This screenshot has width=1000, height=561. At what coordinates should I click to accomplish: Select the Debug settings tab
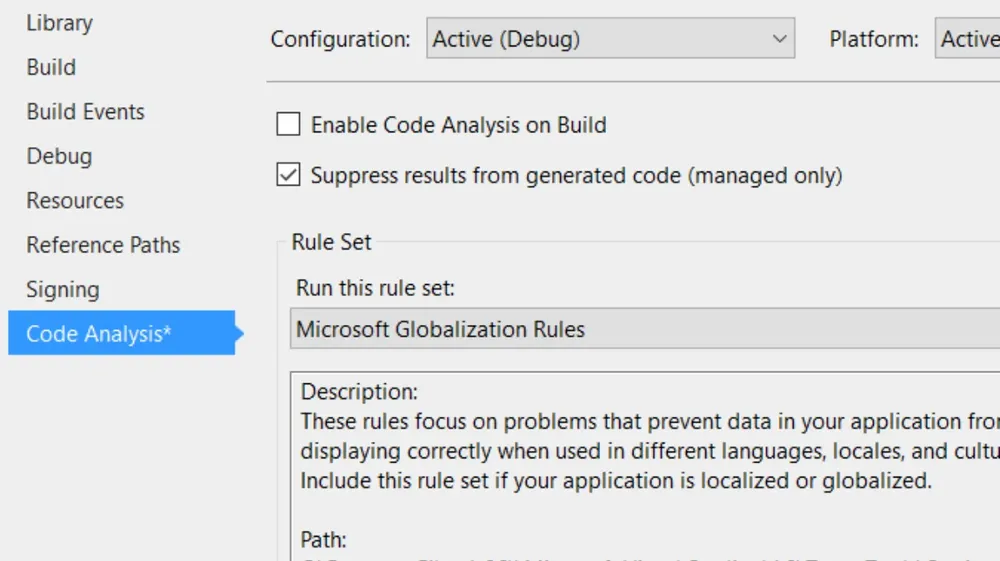click(59, 156)
